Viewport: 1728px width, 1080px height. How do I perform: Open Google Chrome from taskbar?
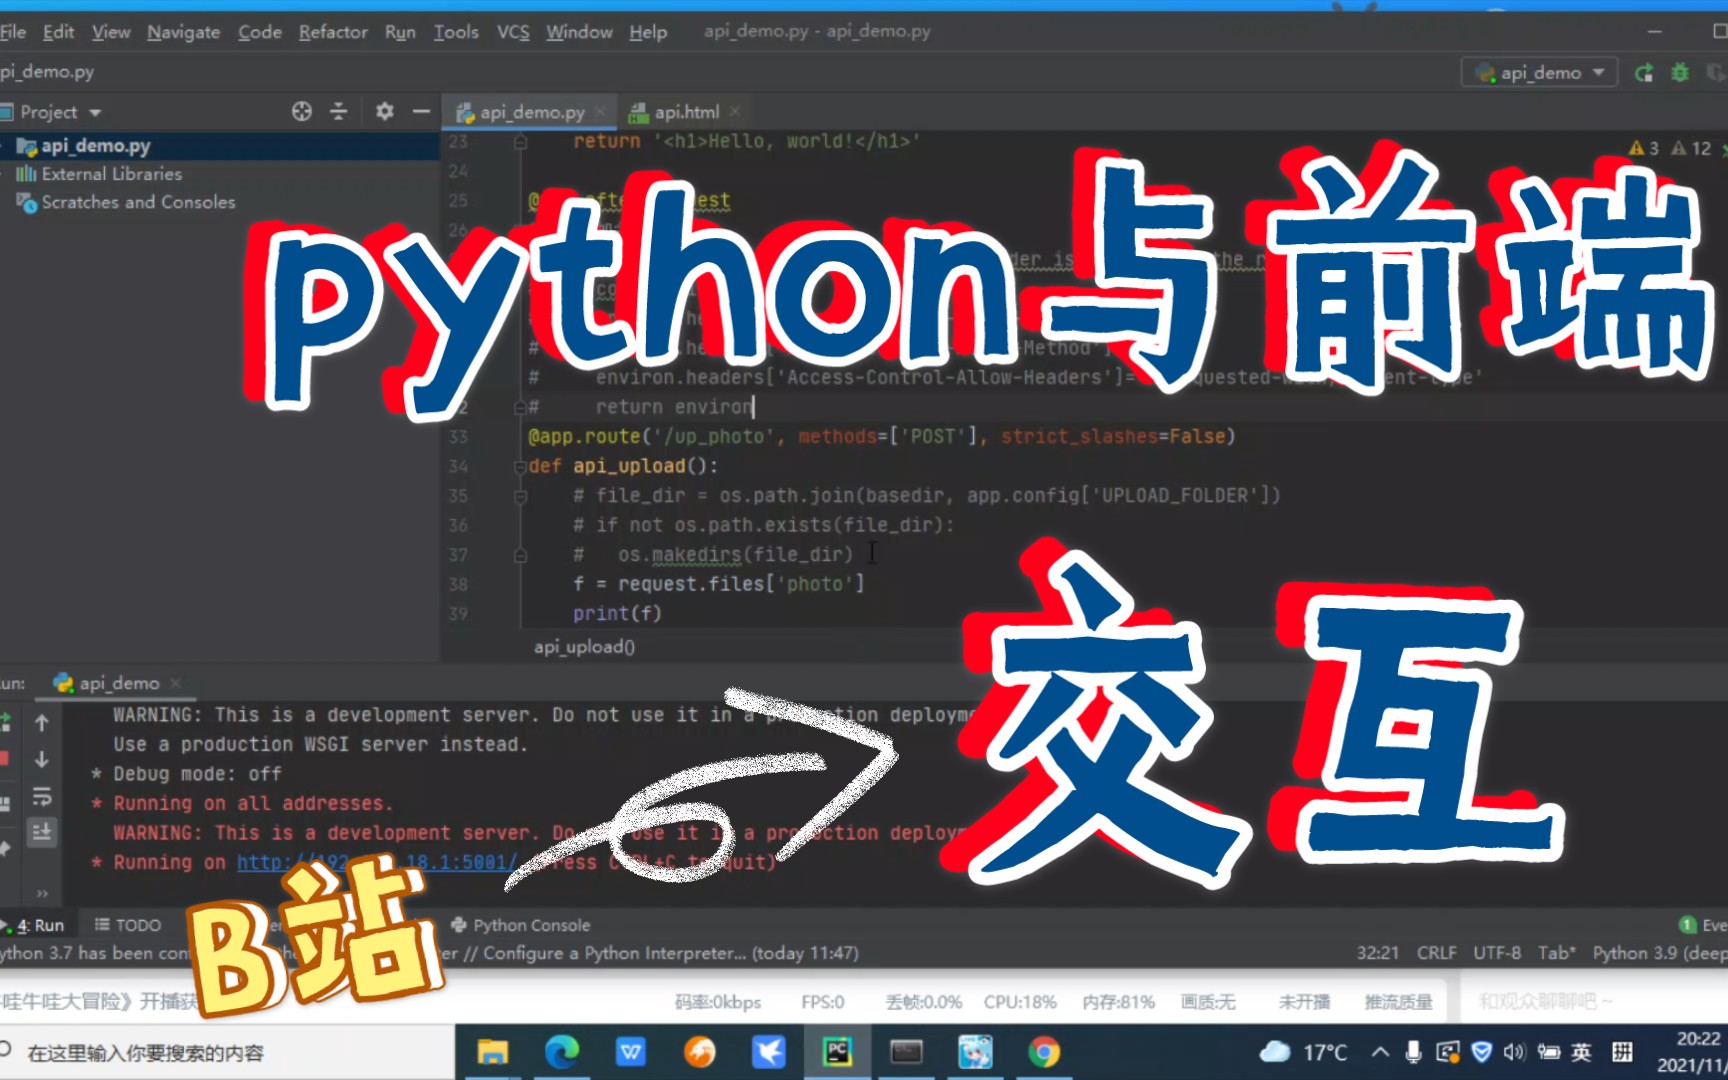point(1044,1052)
